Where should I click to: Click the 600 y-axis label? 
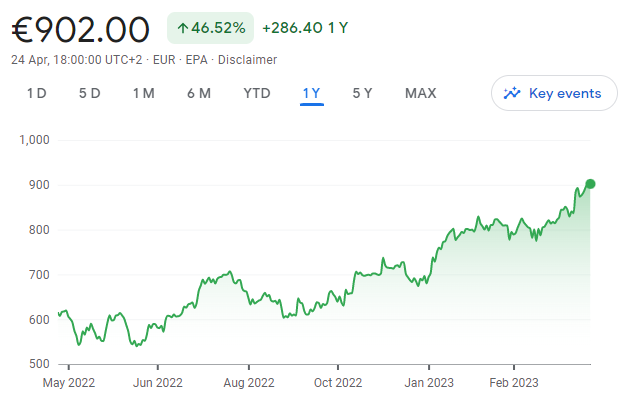pos(39,320)
